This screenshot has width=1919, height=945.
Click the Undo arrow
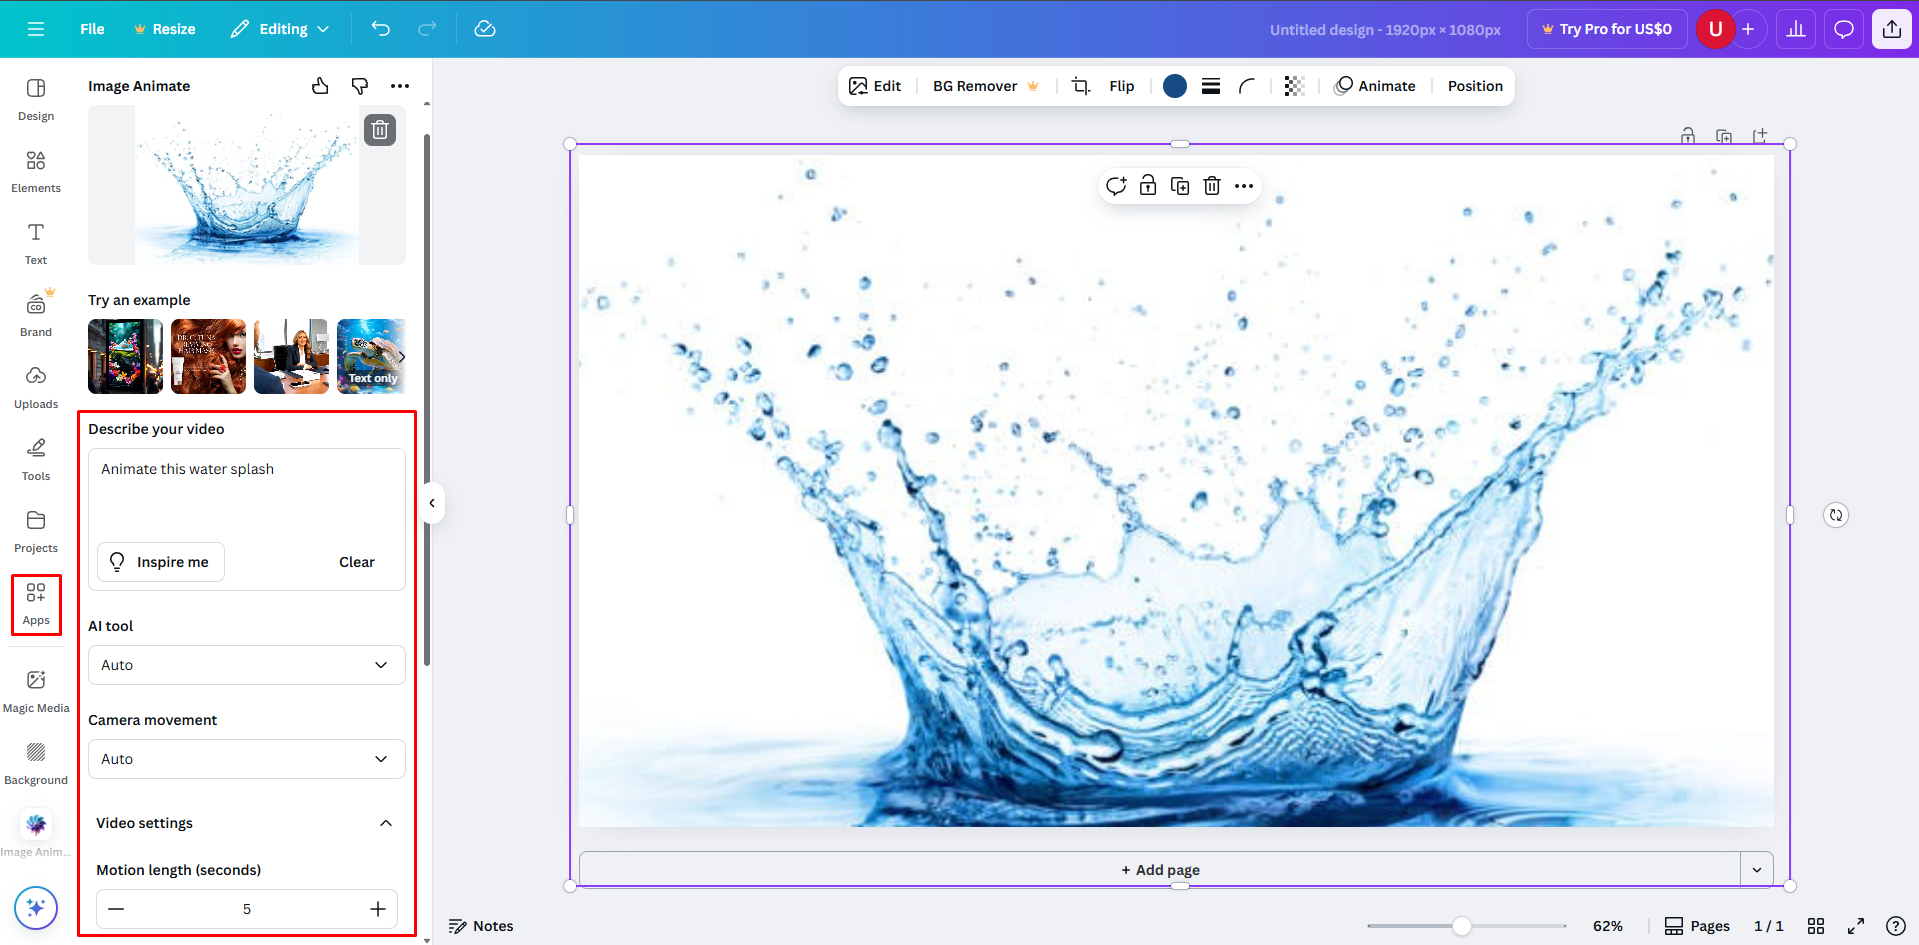(x=380, y=29)
